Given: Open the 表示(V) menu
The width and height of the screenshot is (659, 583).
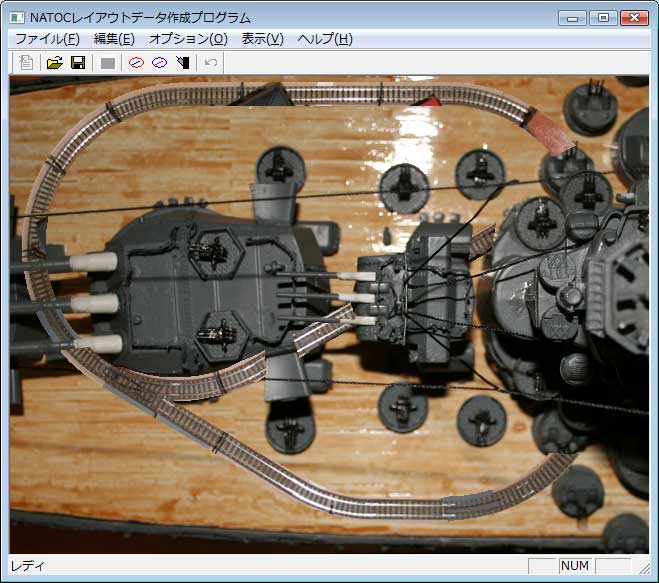Looking at the screenshot, I should [263, 39].
